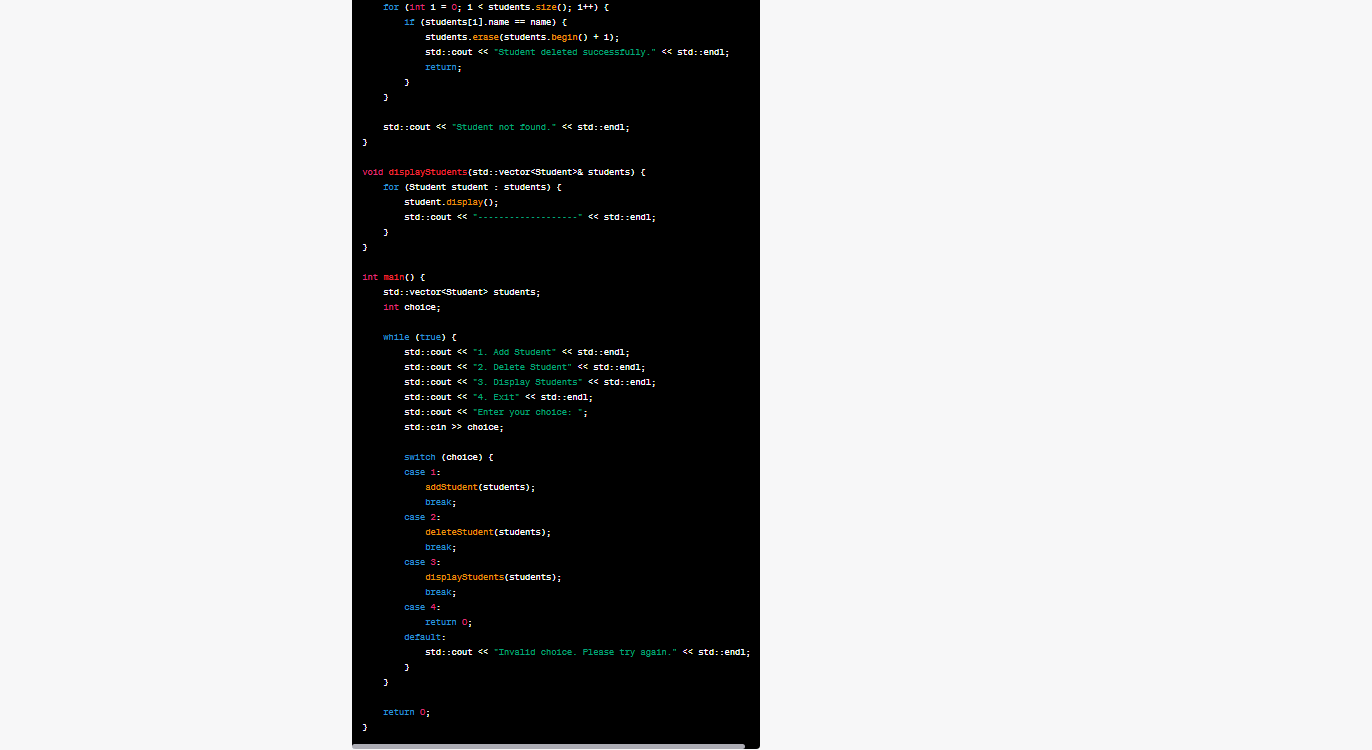Click the "1. Add Student" menu string
The width and height of the screenshot is (1372, 750).
pyautogui.click(x=514, y=351)
